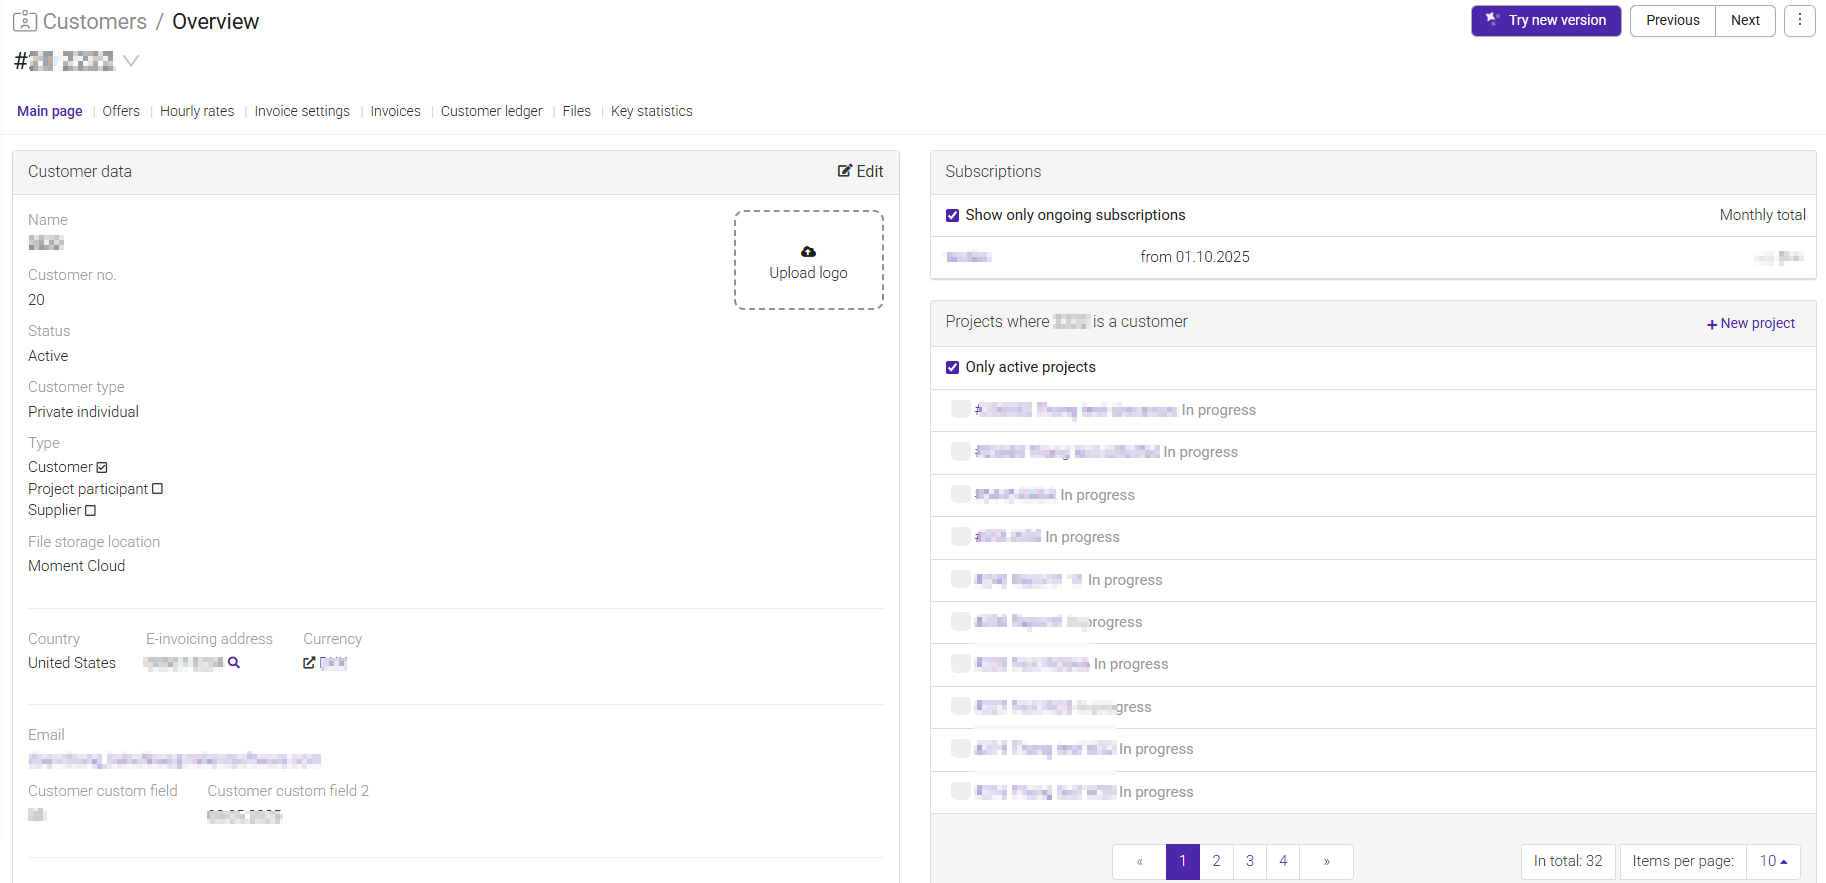Go to the Next customer

[1745, 20]
